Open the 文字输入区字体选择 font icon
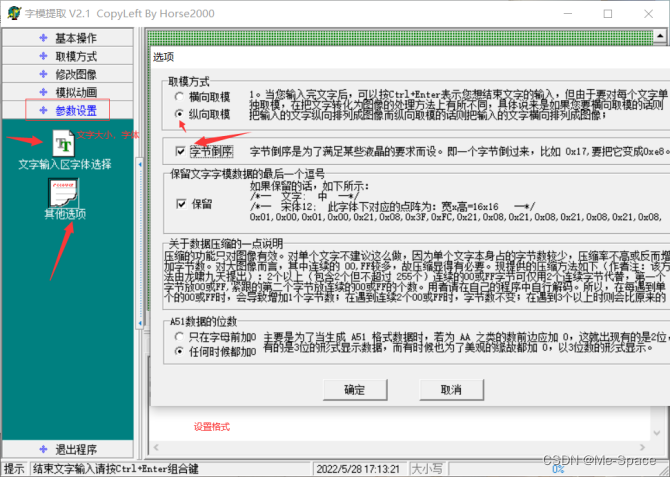This screenshot has width=671, height=477. (64, 143)
